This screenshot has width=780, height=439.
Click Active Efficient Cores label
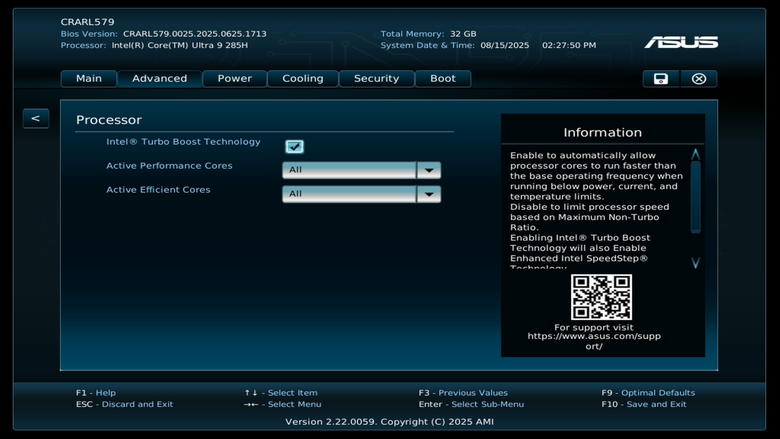coord(158,189)
